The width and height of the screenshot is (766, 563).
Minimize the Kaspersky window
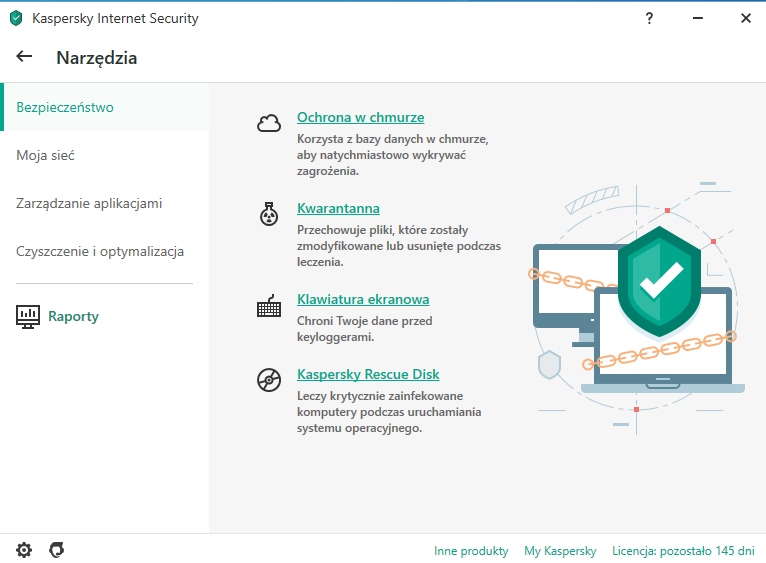click(698, 19)
